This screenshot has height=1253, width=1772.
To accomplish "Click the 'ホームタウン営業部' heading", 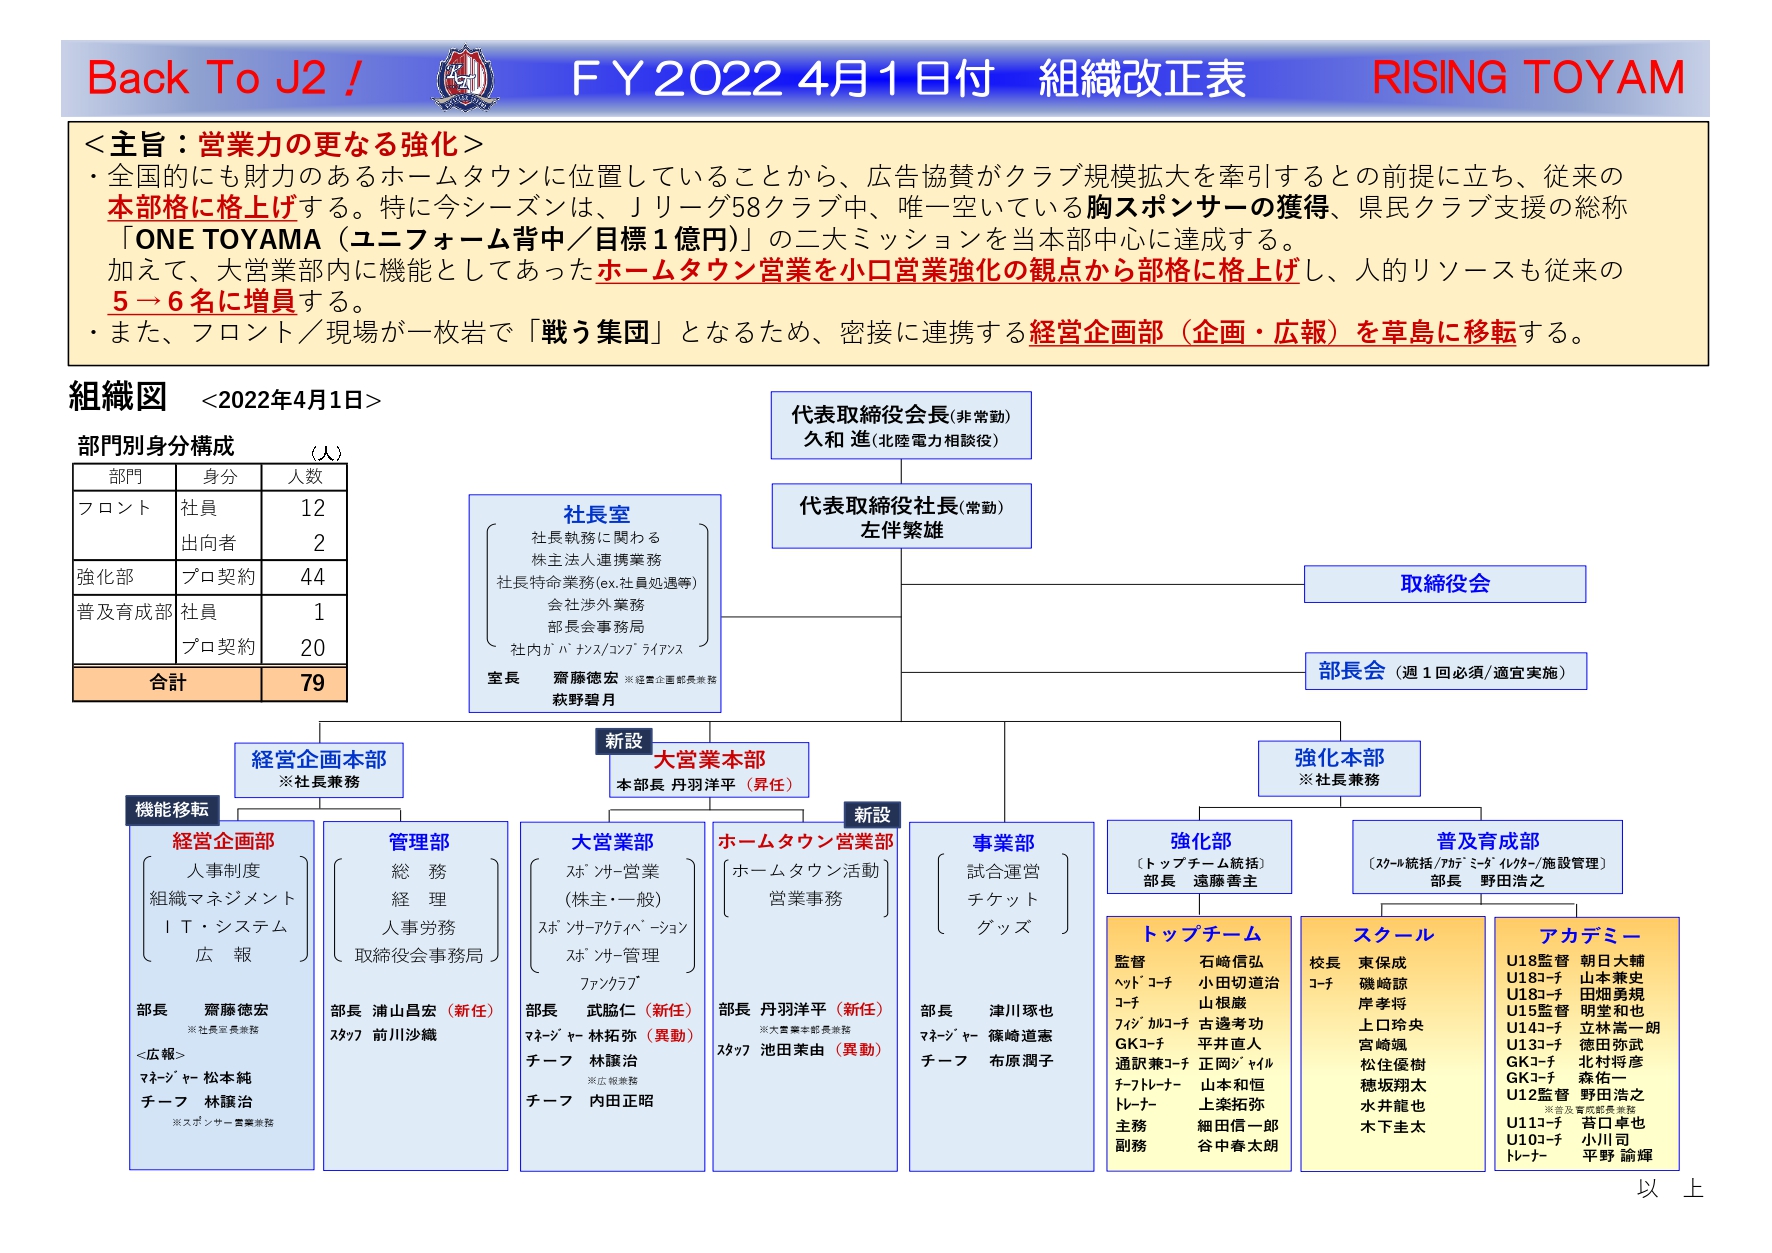I will coord(805,842).
